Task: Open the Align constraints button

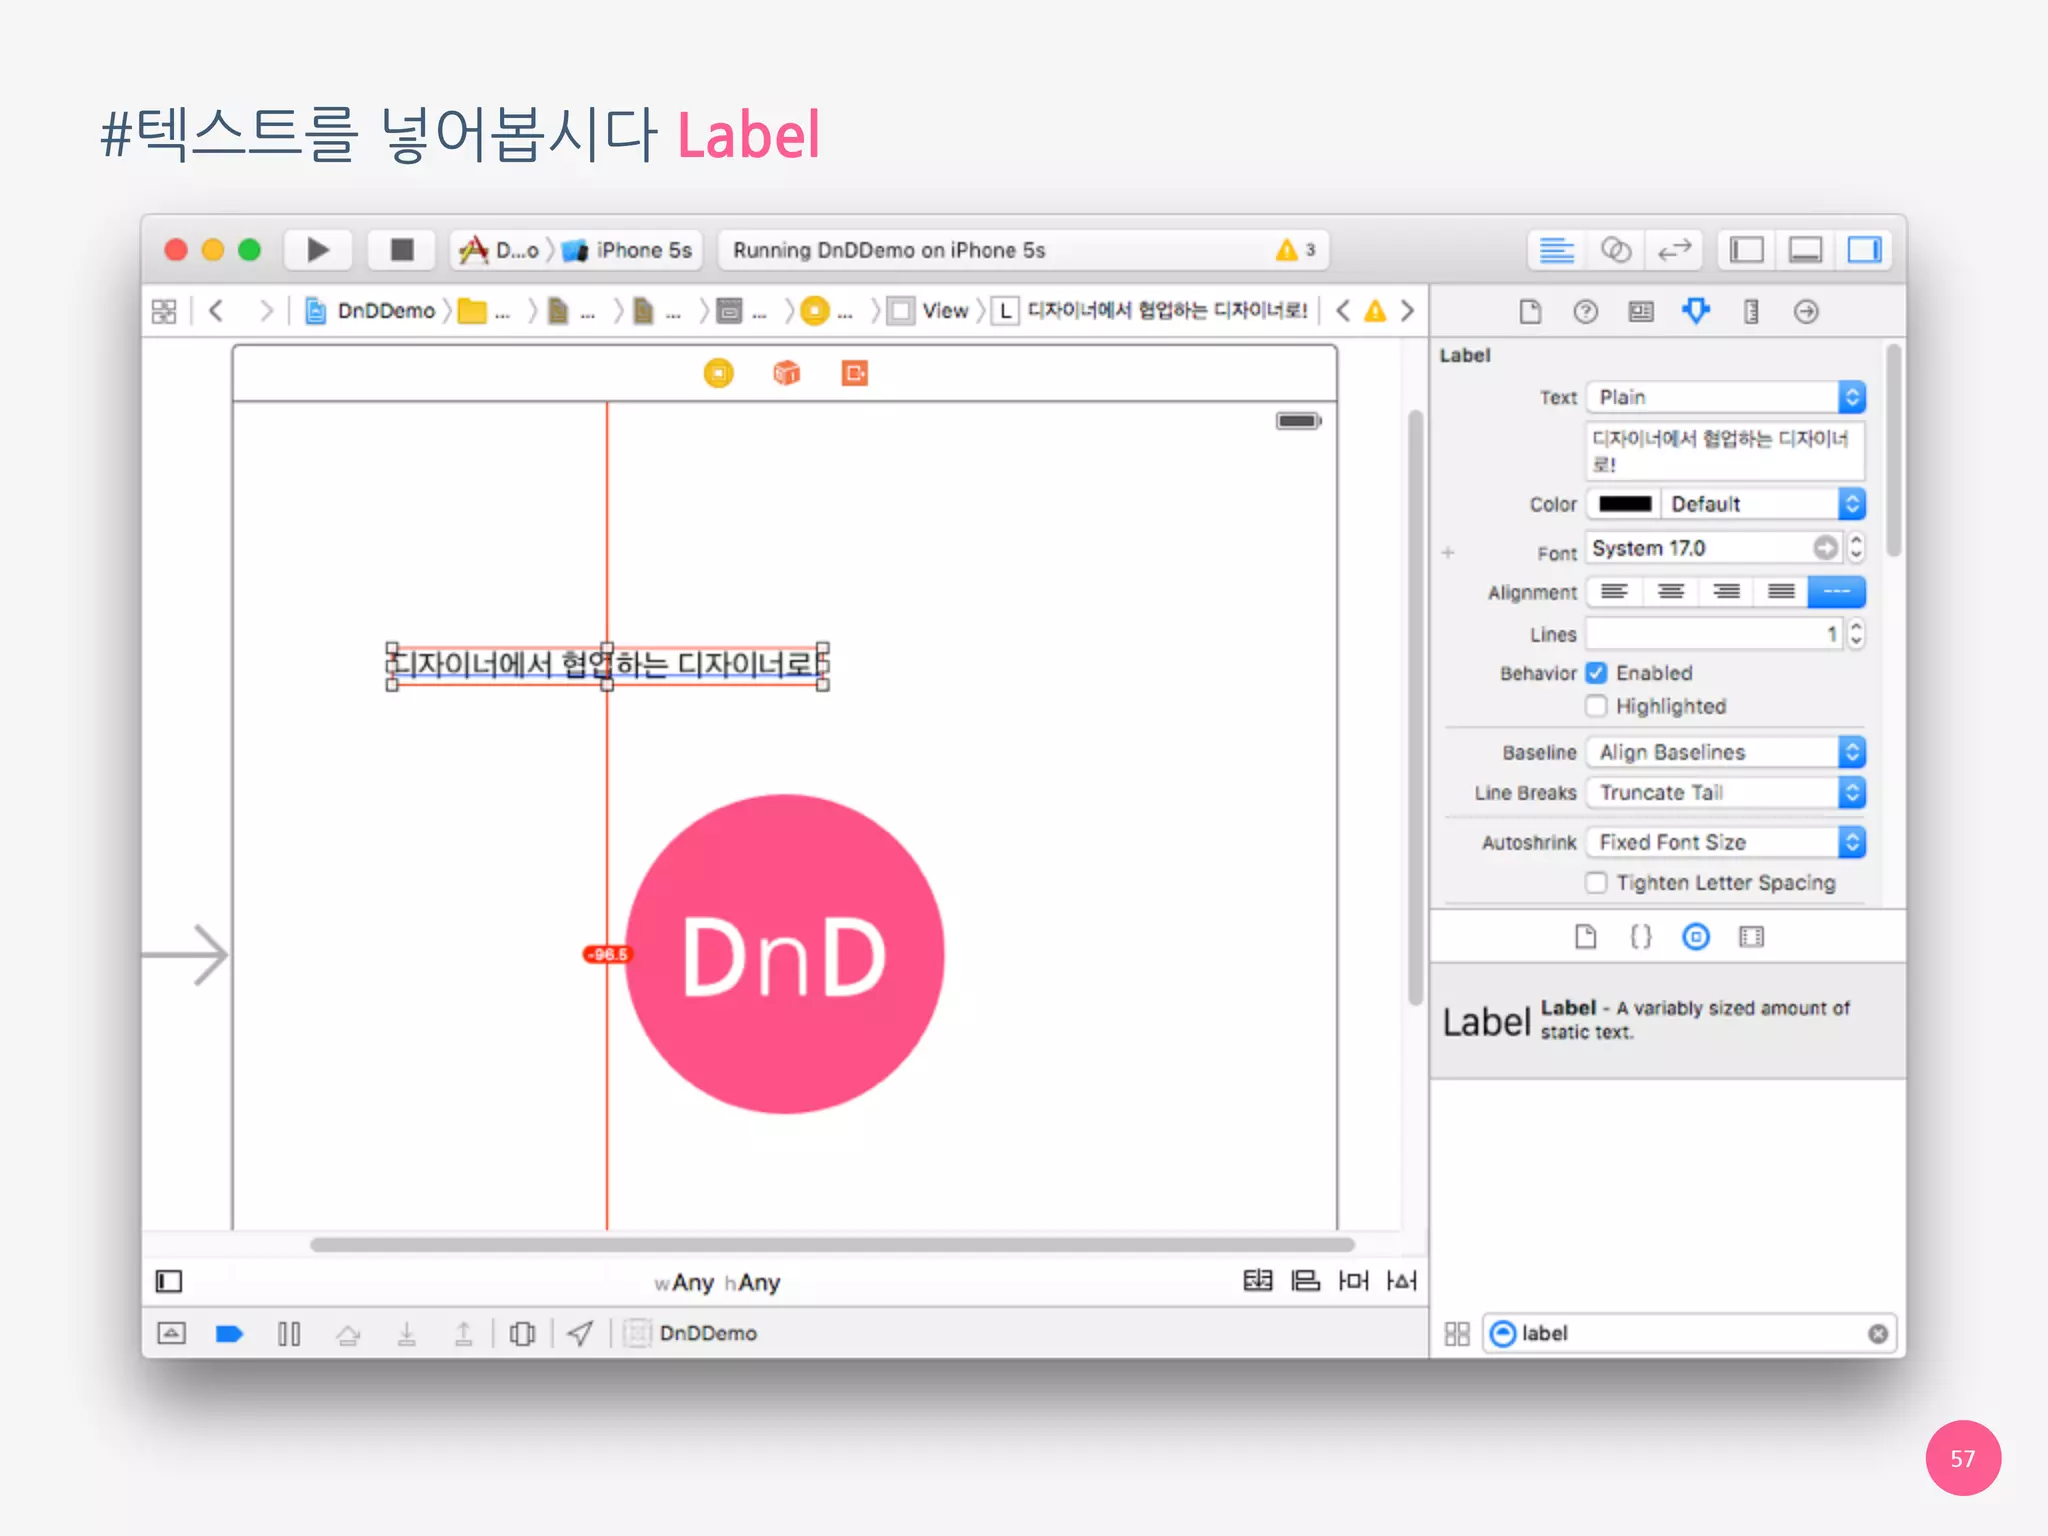Action: (1306, 1281)
